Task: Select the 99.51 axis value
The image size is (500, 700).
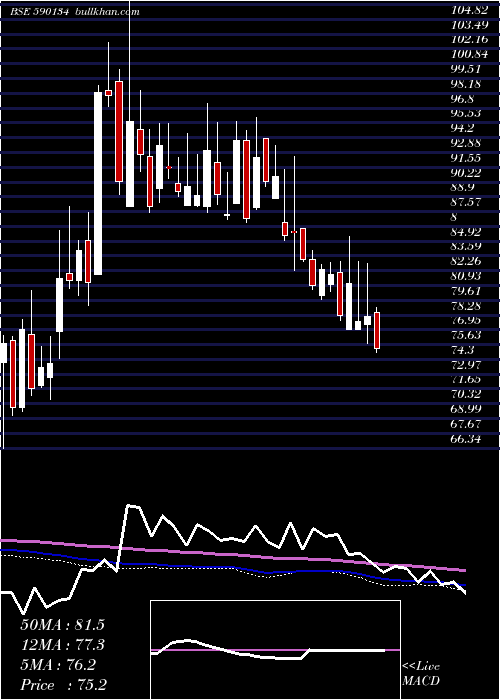Action: (x=466, y=69)
